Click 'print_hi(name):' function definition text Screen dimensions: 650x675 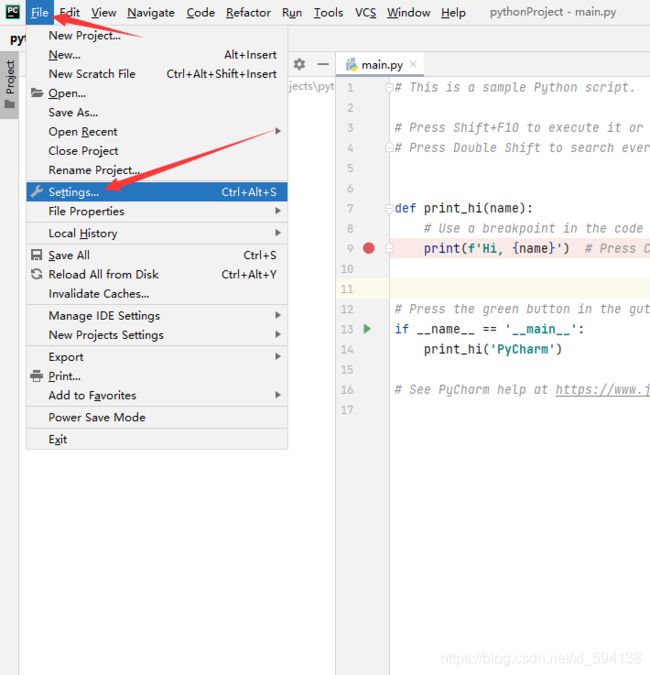tap(478, 208)
